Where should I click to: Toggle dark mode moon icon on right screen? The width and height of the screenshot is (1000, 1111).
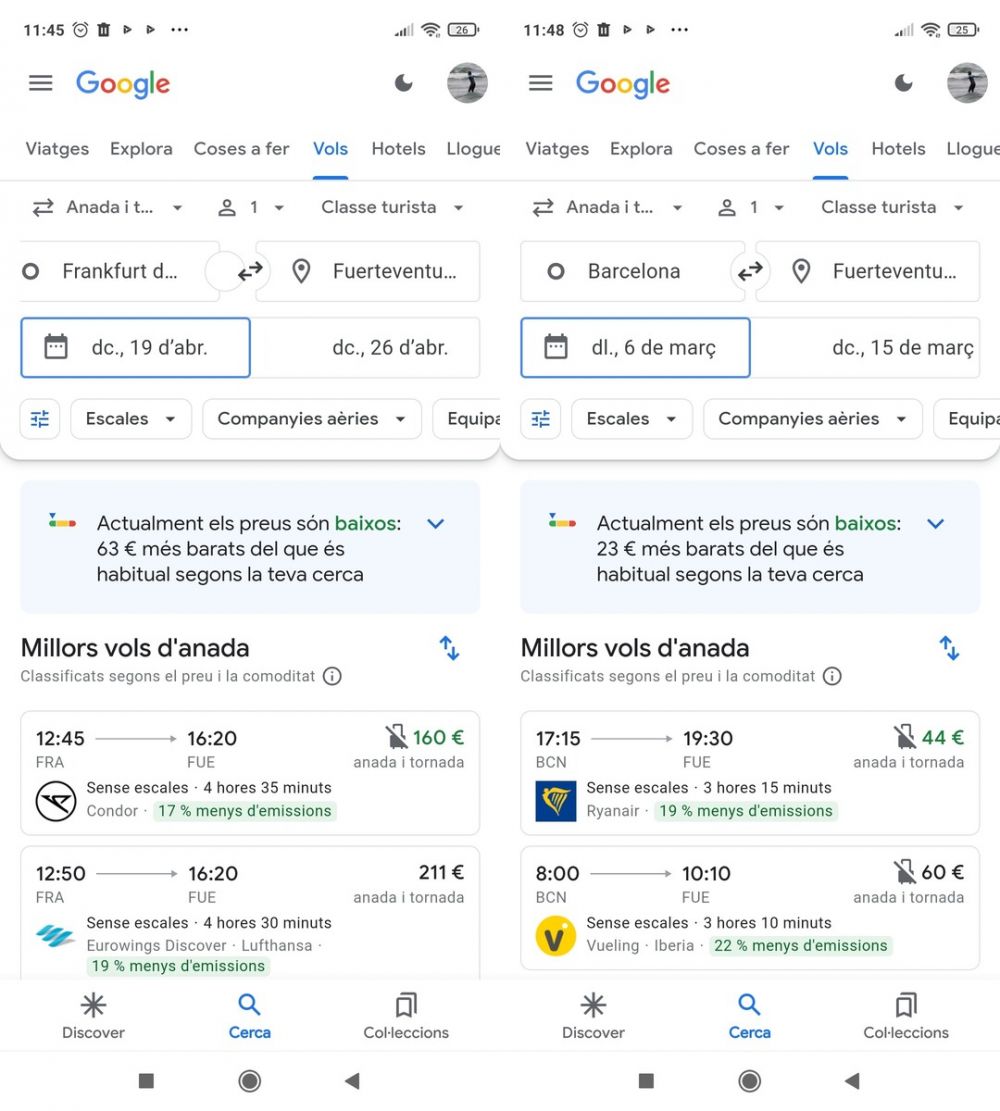(x=904, y=84)
